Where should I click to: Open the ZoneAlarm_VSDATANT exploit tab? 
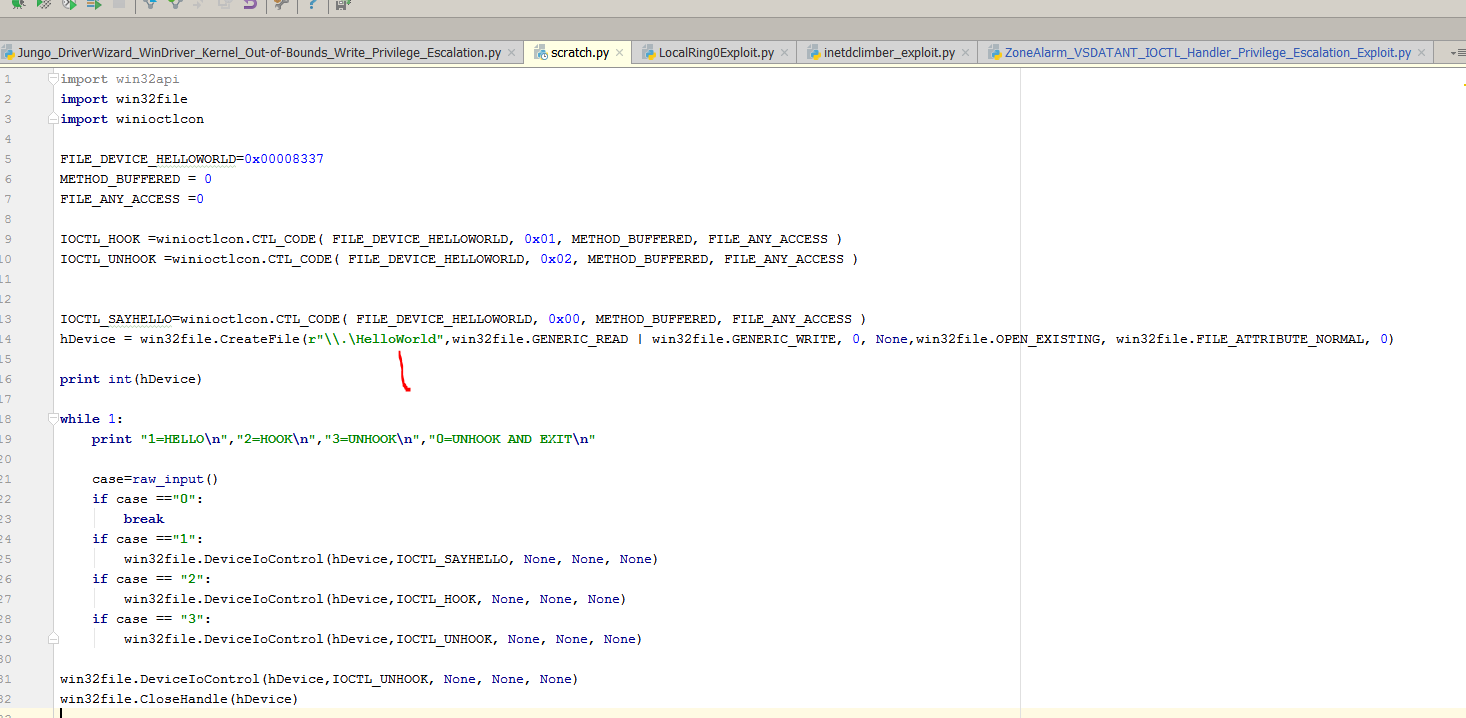[1206, 53]
